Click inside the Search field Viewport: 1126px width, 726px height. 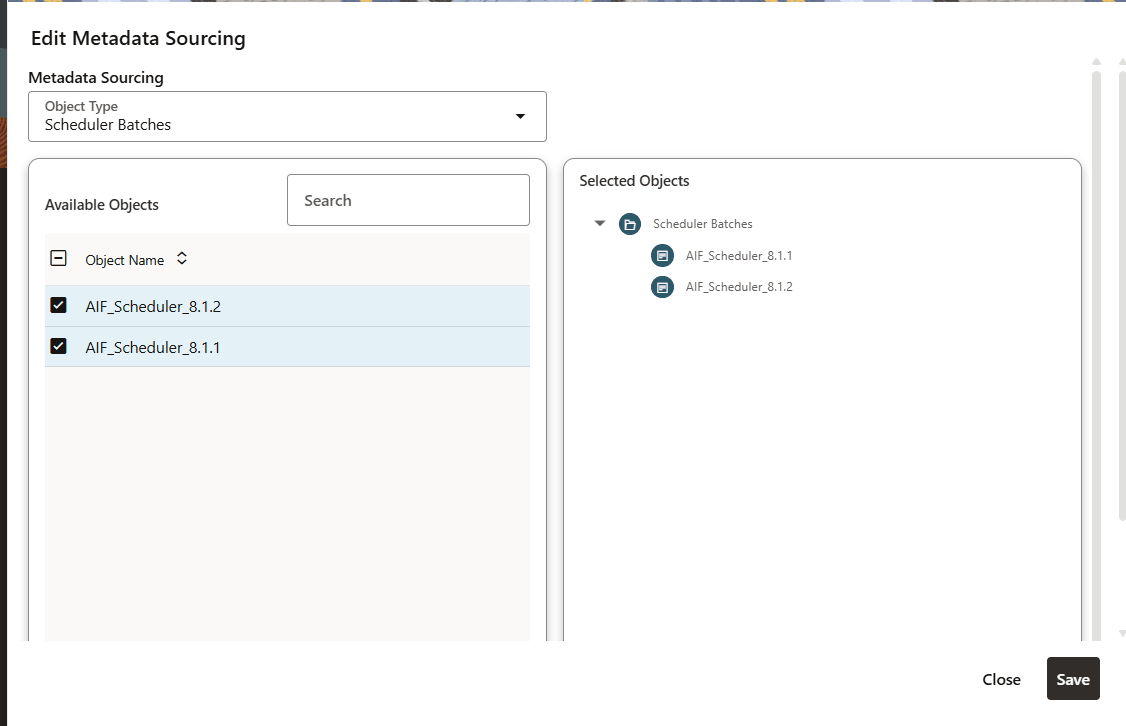coord(408,199)
